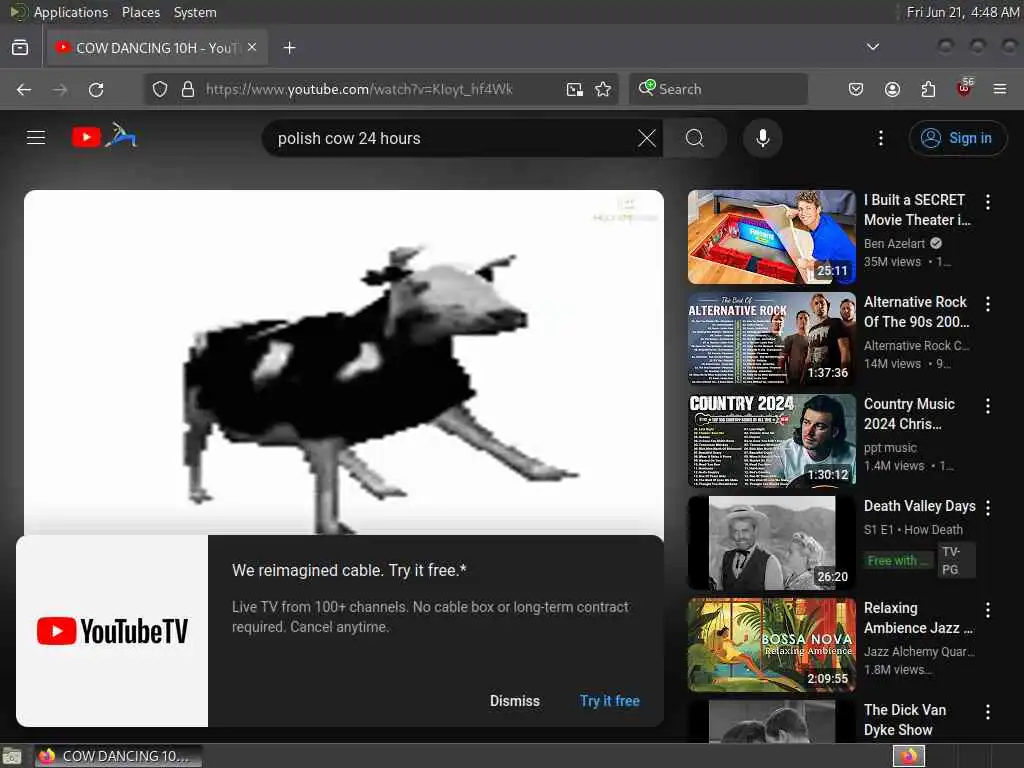The image size is (1024, 768).
Task: Open options for Alternative Rock video
Action: (x=987, y=304)
